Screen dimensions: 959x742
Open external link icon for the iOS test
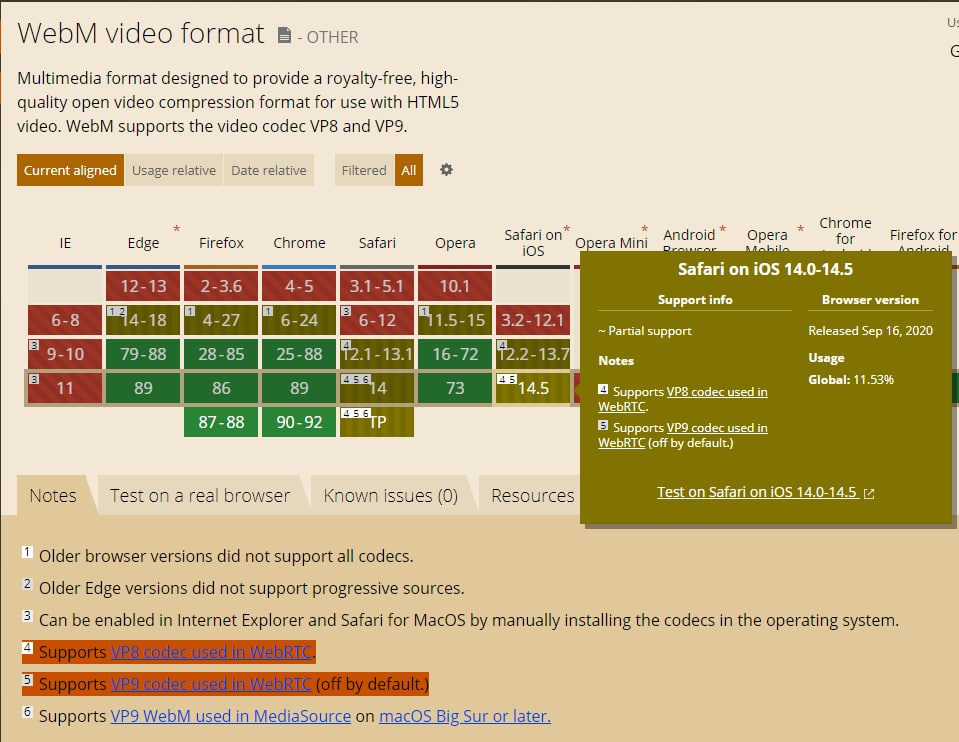[868, 493]
